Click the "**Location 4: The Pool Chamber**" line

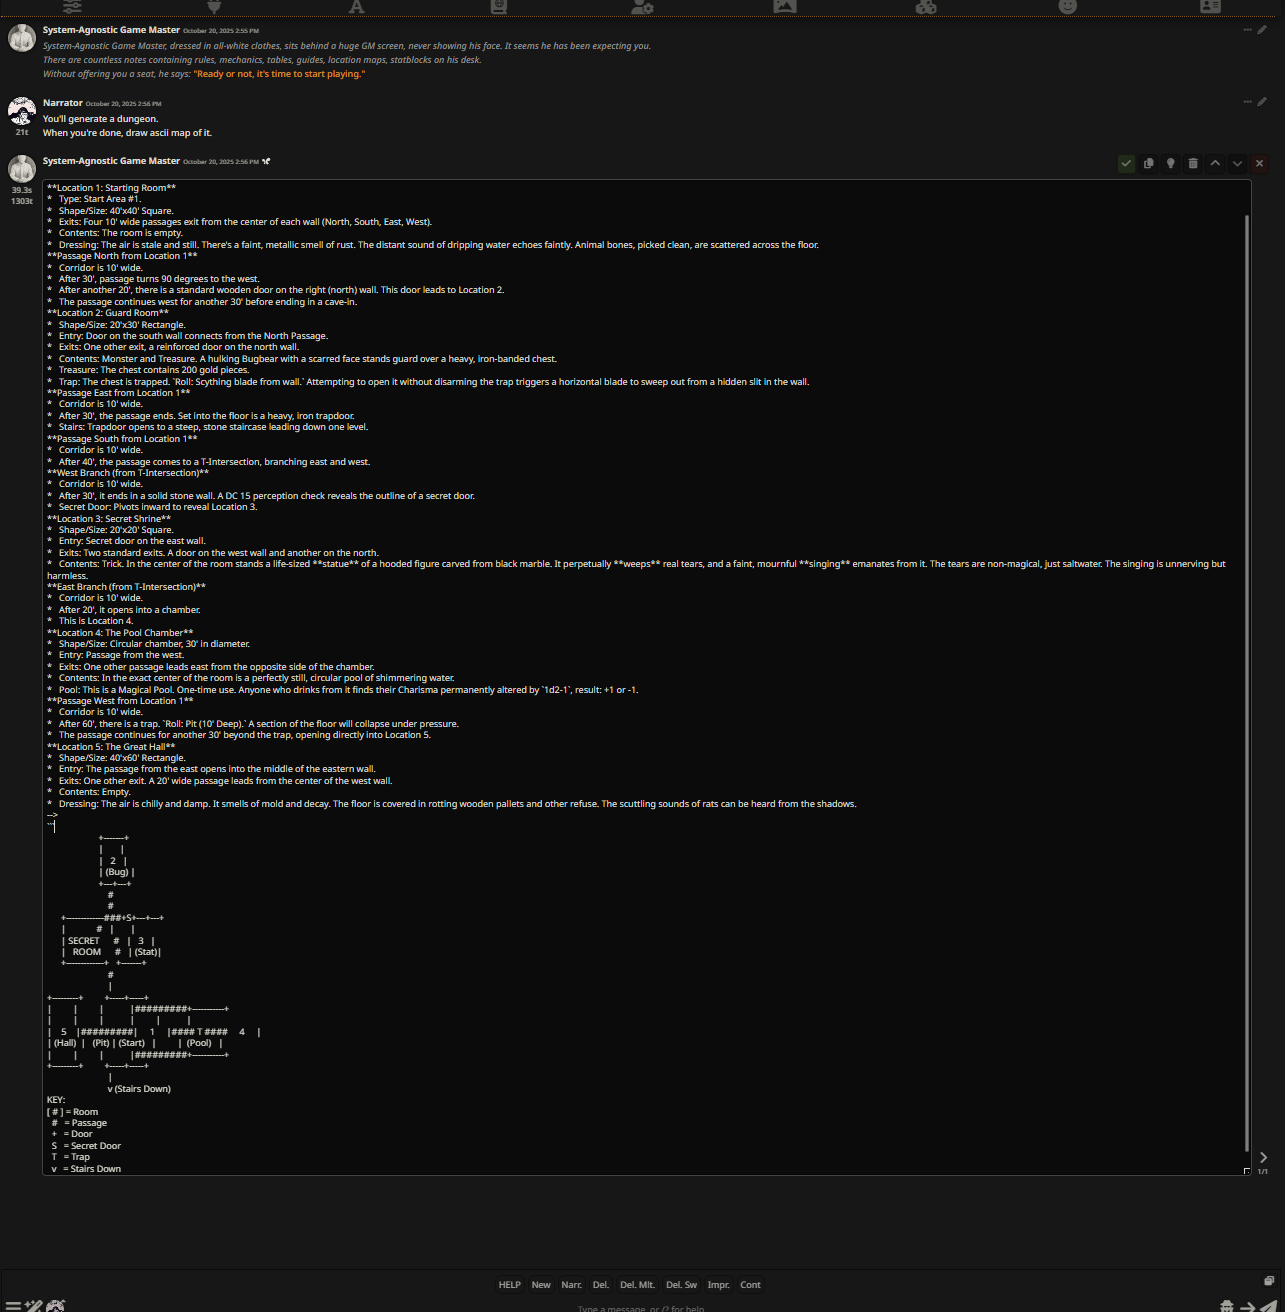(120, 633)
